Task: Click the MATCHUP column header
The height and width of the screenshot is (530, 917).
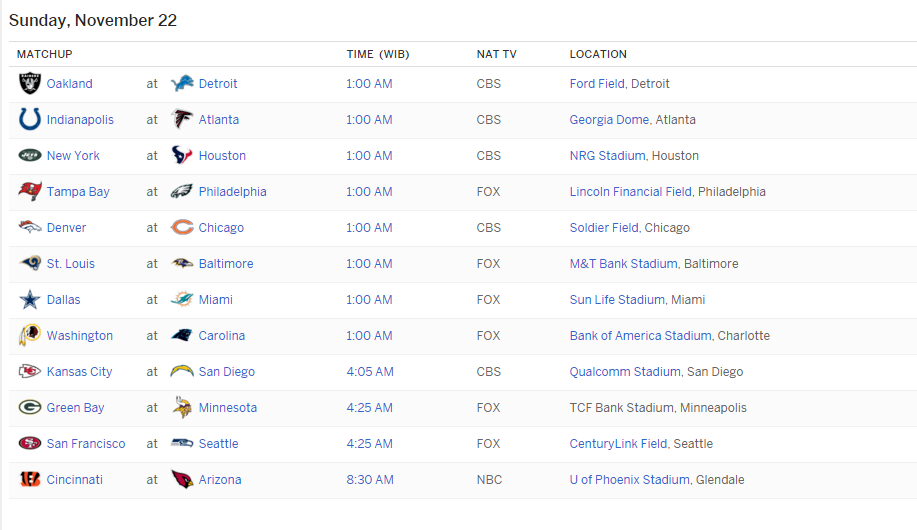Action: 45,54
